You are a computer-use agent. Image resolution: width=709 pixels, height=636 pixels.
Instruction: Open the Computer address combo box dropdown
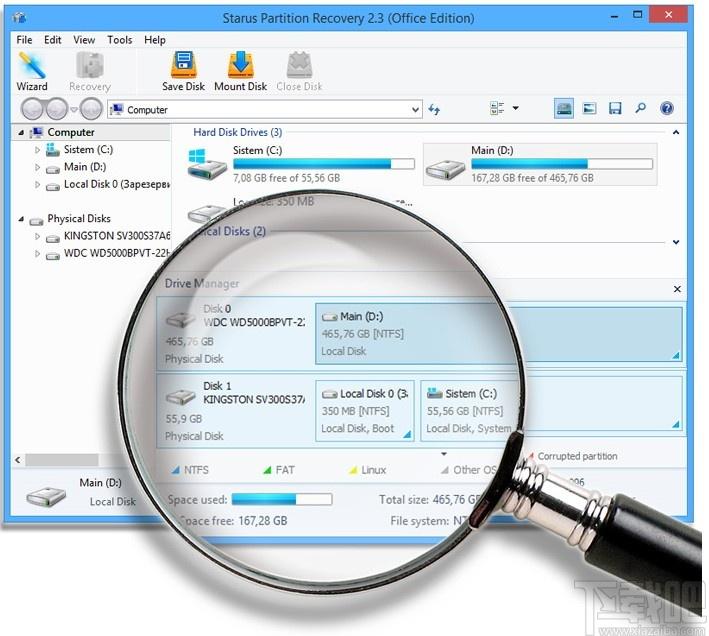pos(415,110)
